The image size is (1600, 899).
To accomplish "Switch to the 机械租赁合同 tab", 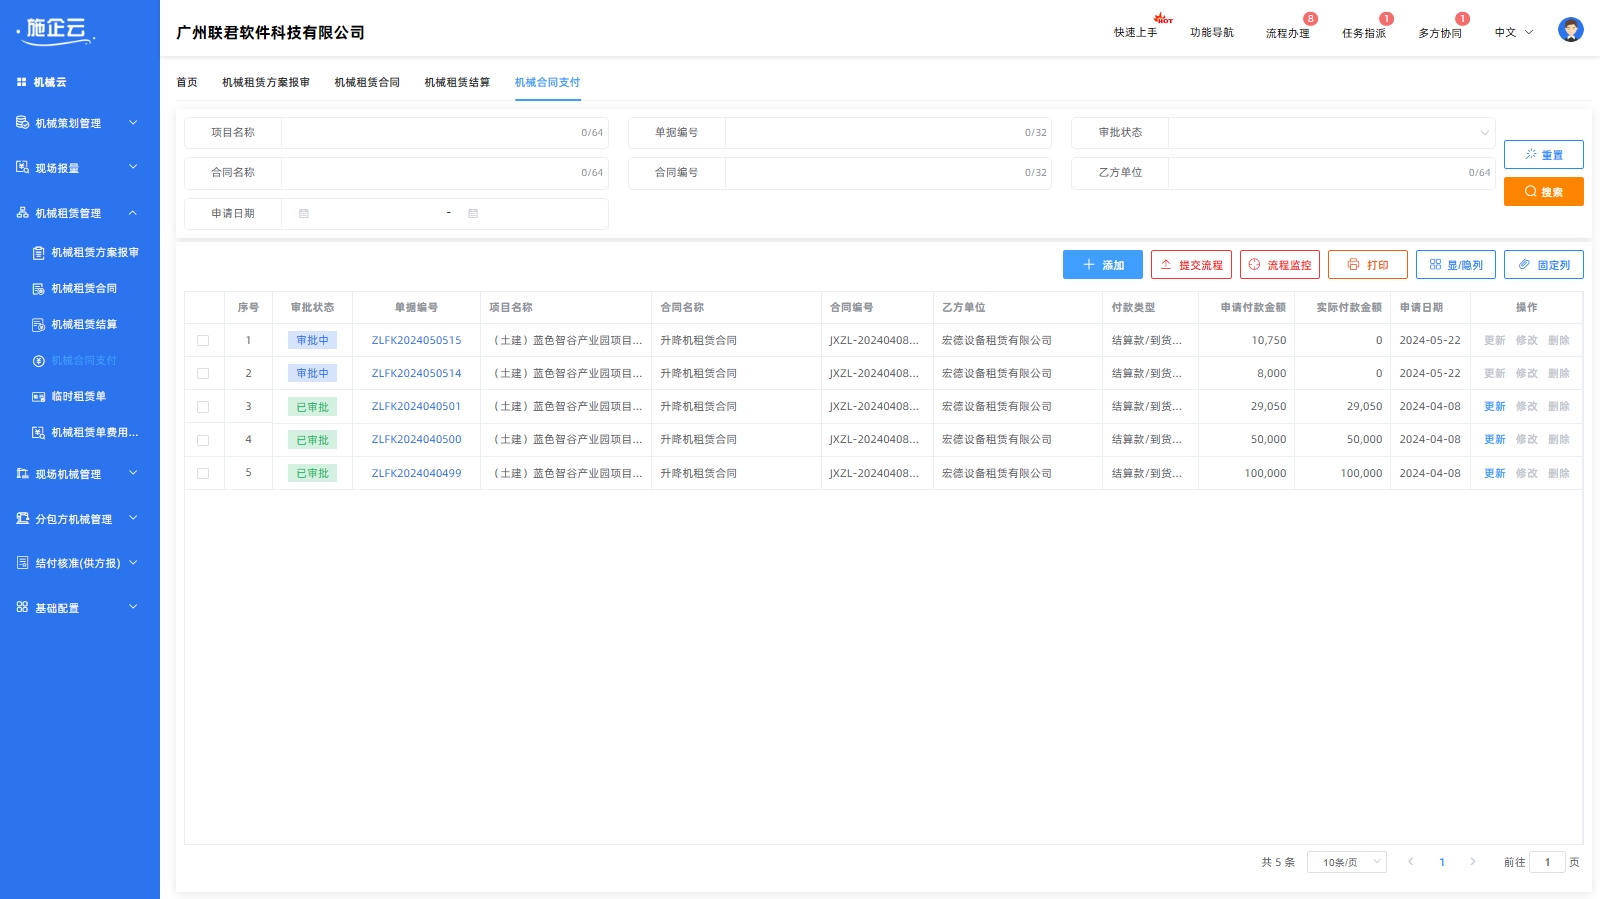I will pos(367,82).
